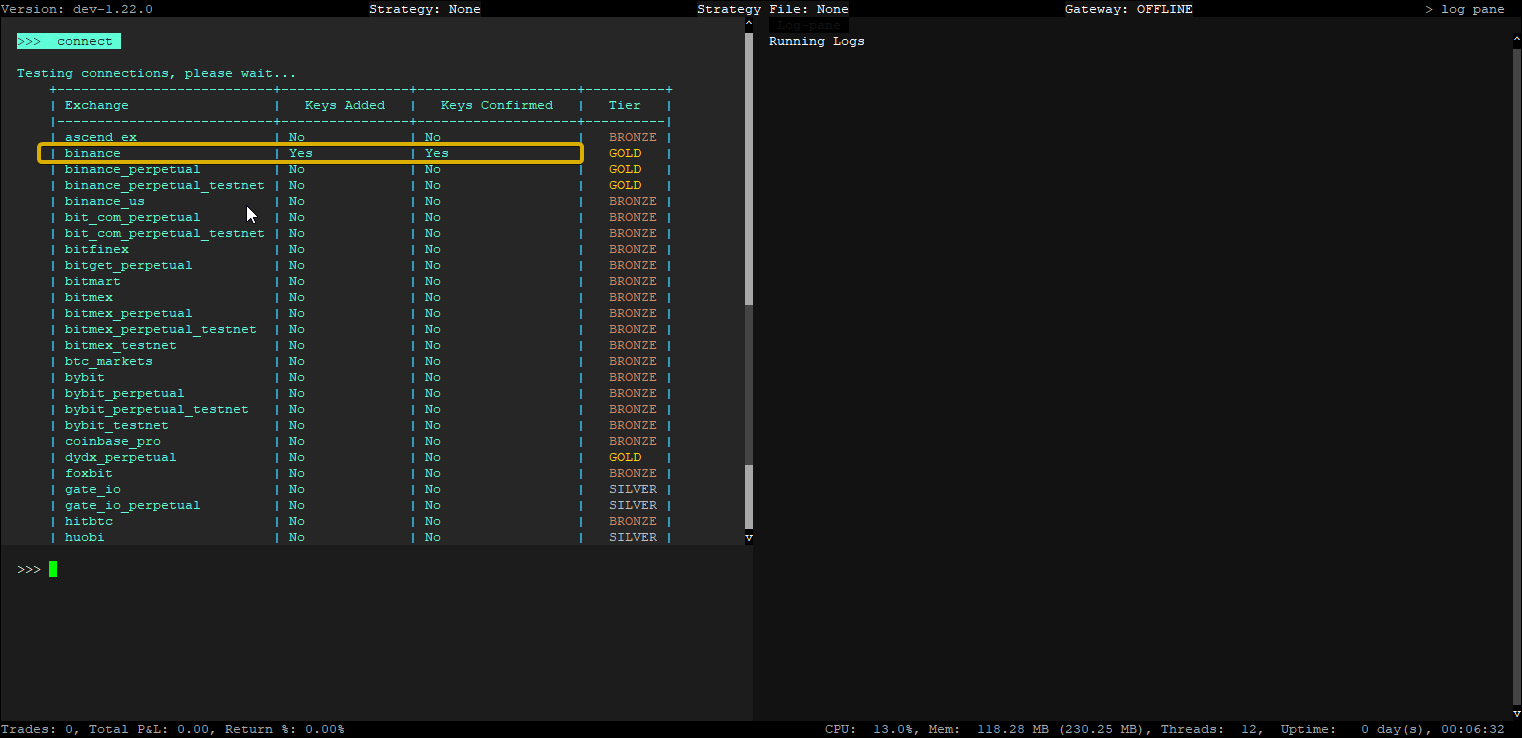The height and width of the screenshot is (738, 1522).
Task: Click the GOLD tier for dydx_perpetual
Action: tap(625, 457)
